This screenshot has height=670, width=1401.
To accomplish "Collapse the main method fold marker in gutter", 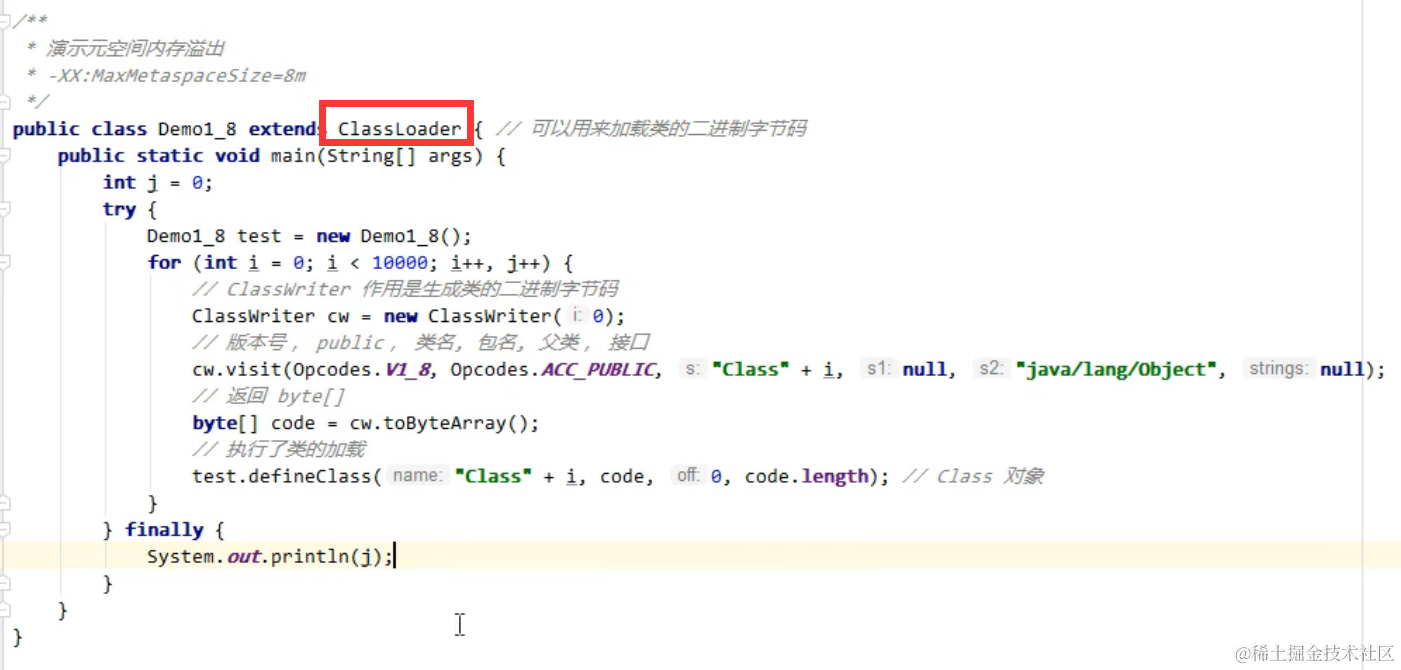I will click(5, 156).
